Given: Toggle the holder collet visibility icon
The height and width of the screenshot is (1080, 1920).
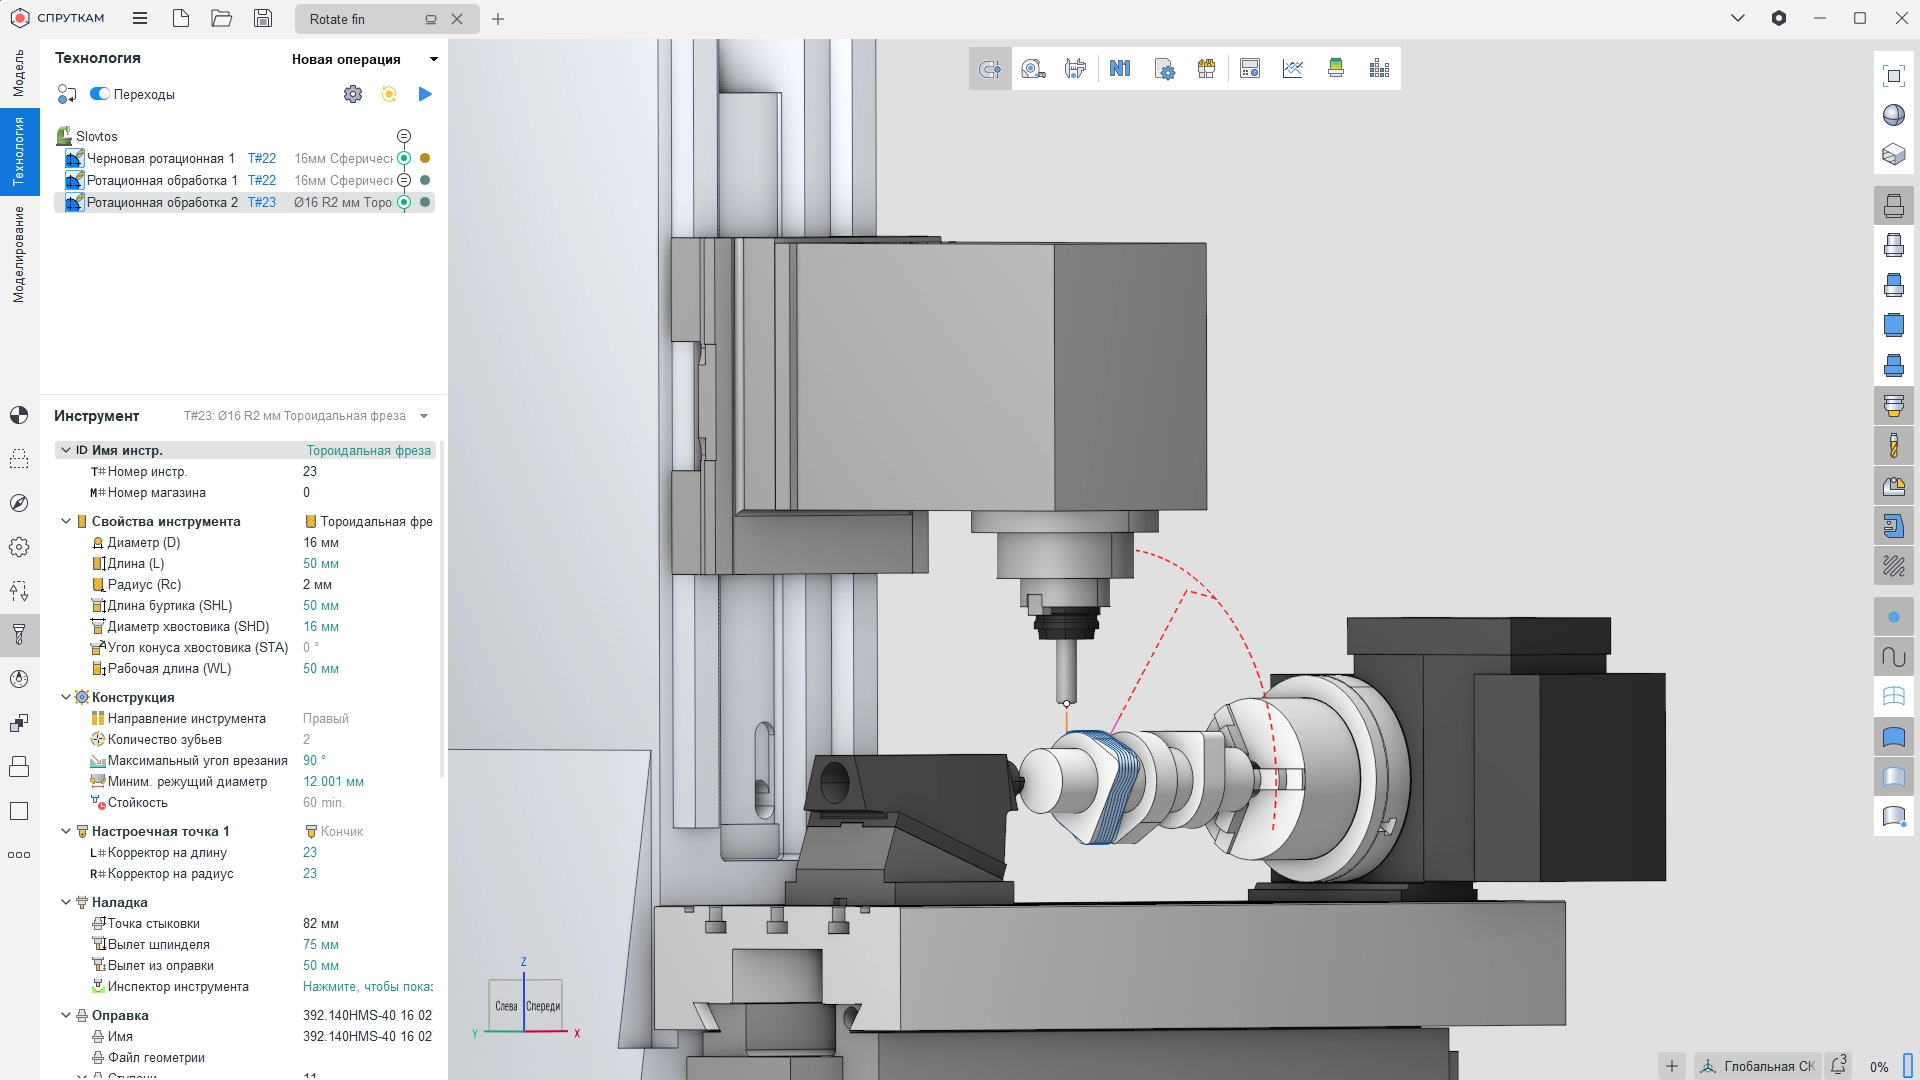Looking at the screenshot, I should pos(1894,406).
